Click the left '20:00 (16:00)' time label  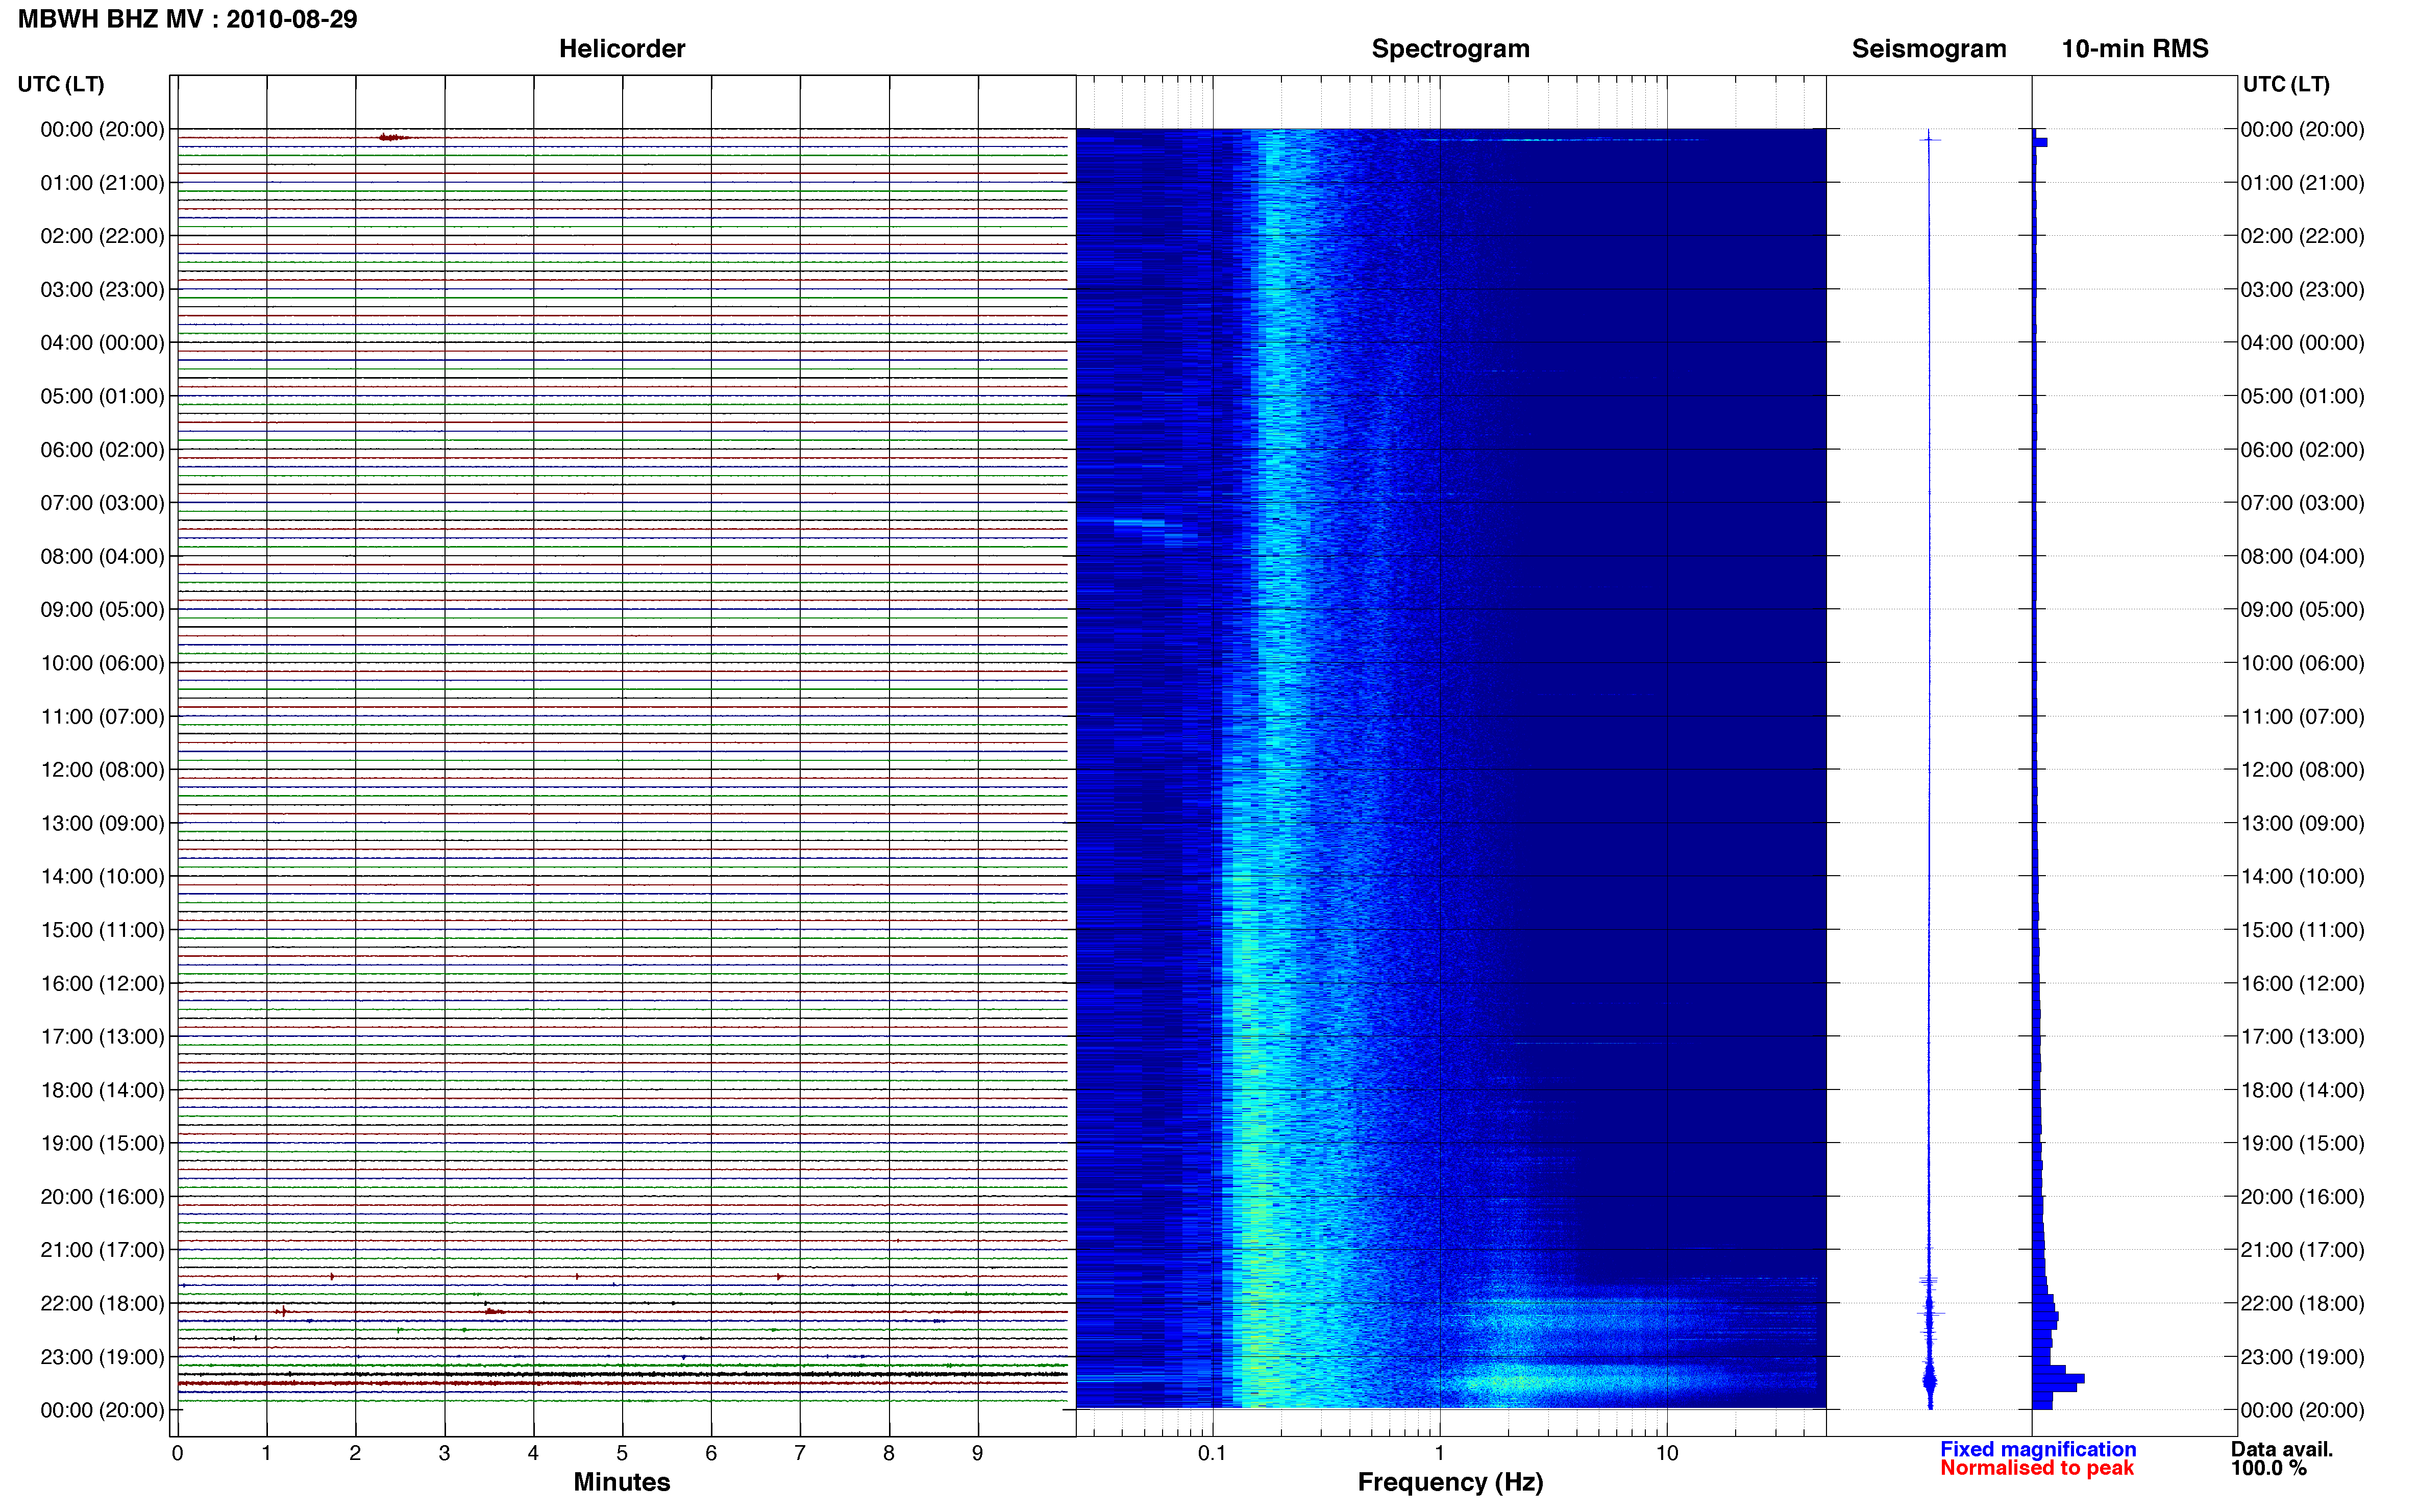[x=102, y=1197]
